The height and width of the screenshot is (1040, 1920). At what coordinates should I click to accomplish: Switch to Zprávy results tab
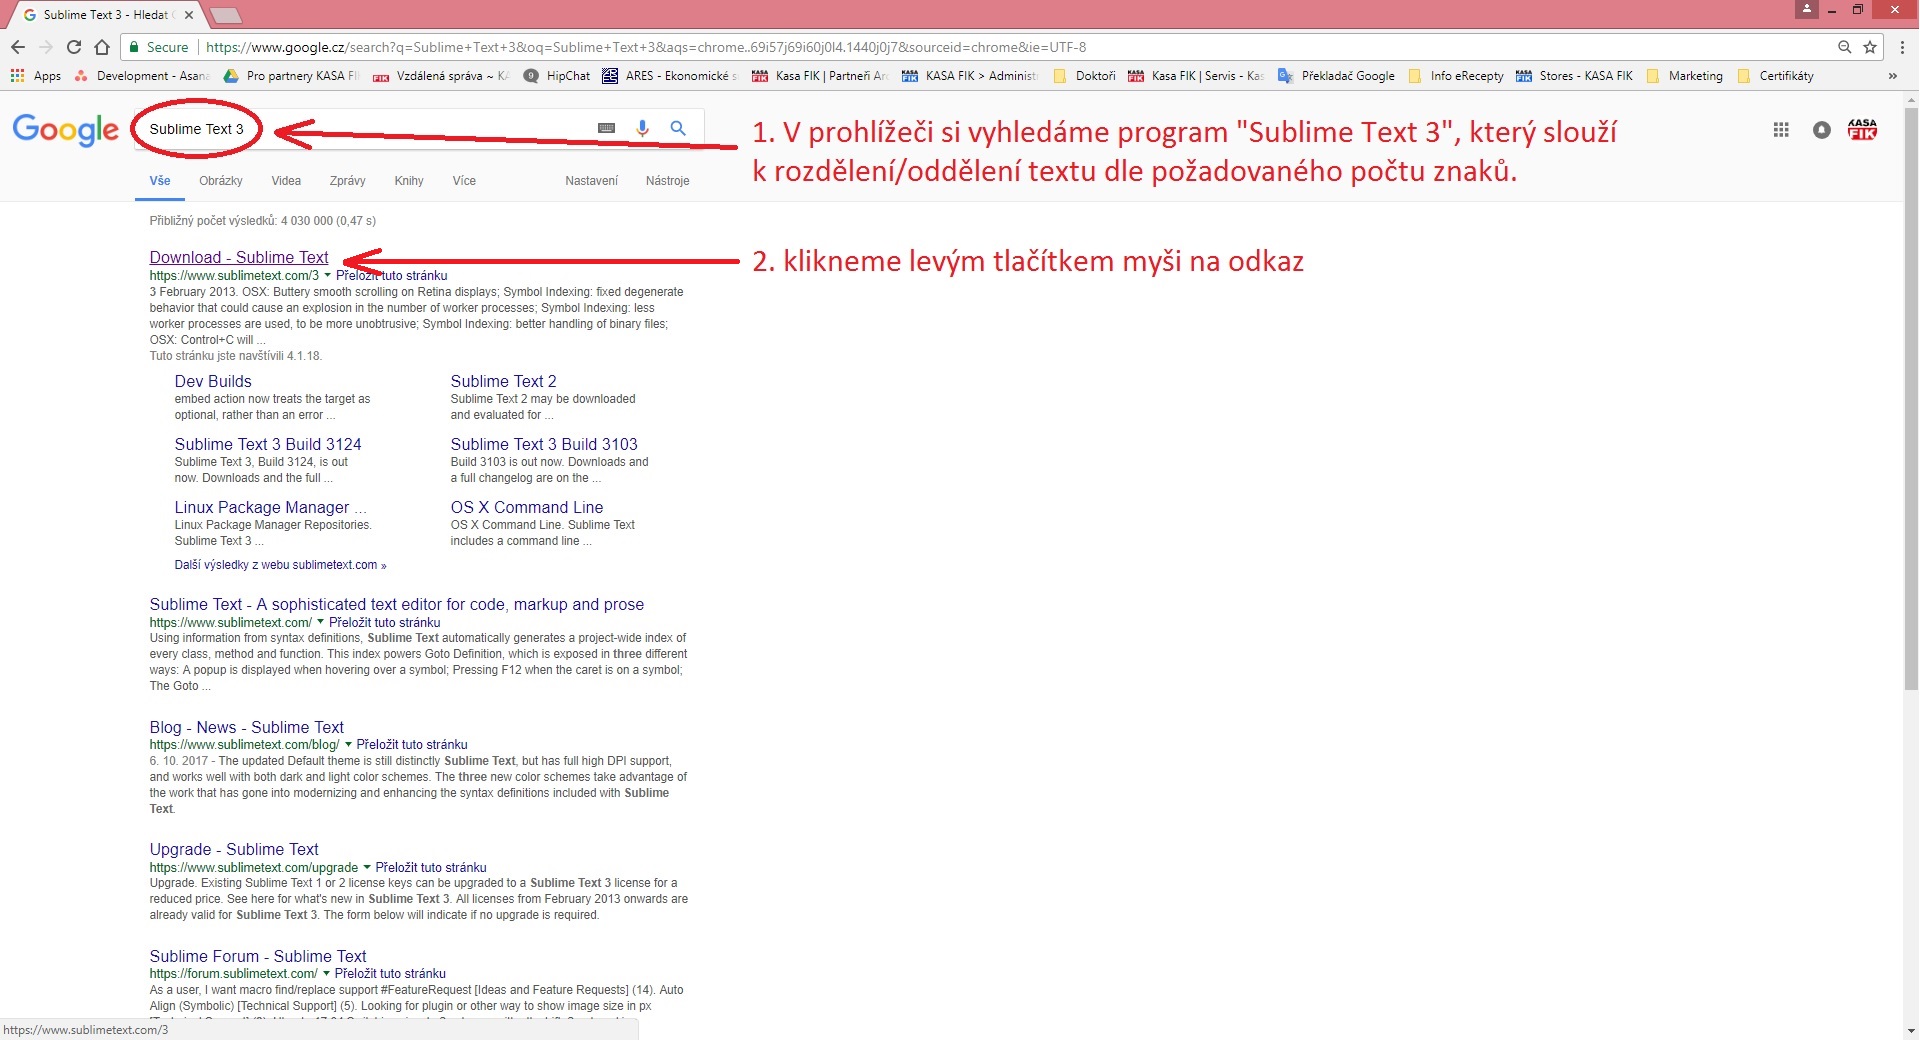click(347, 181)
